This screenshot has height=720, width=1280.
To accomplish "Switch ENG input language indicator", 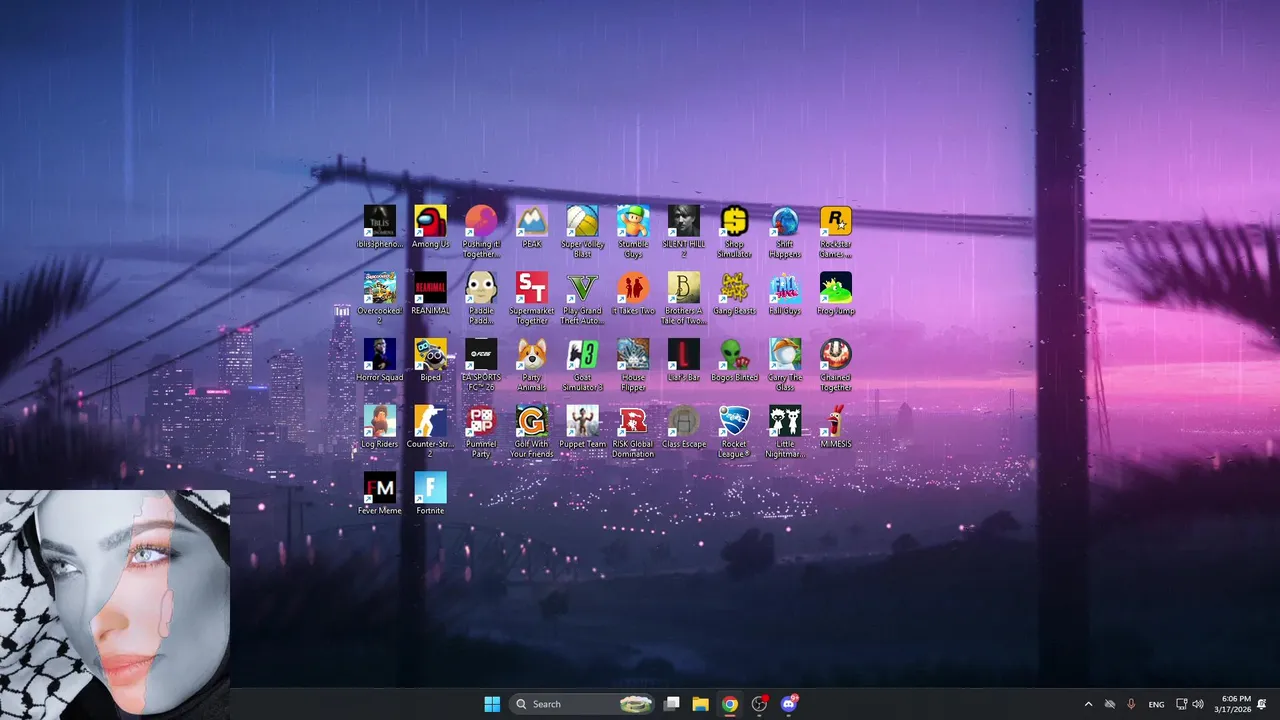I will point(1156,704).
